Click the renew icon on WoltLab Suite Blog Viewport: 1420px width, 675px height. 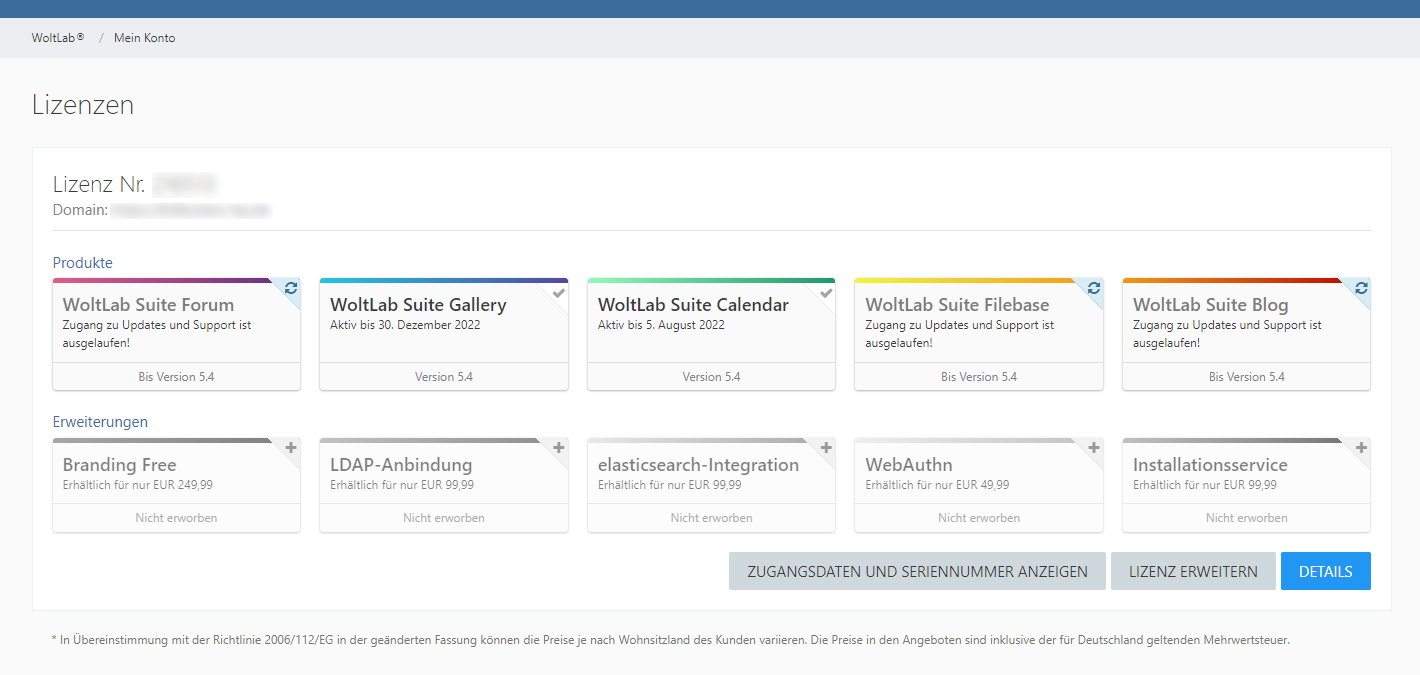click(1360, 288)
